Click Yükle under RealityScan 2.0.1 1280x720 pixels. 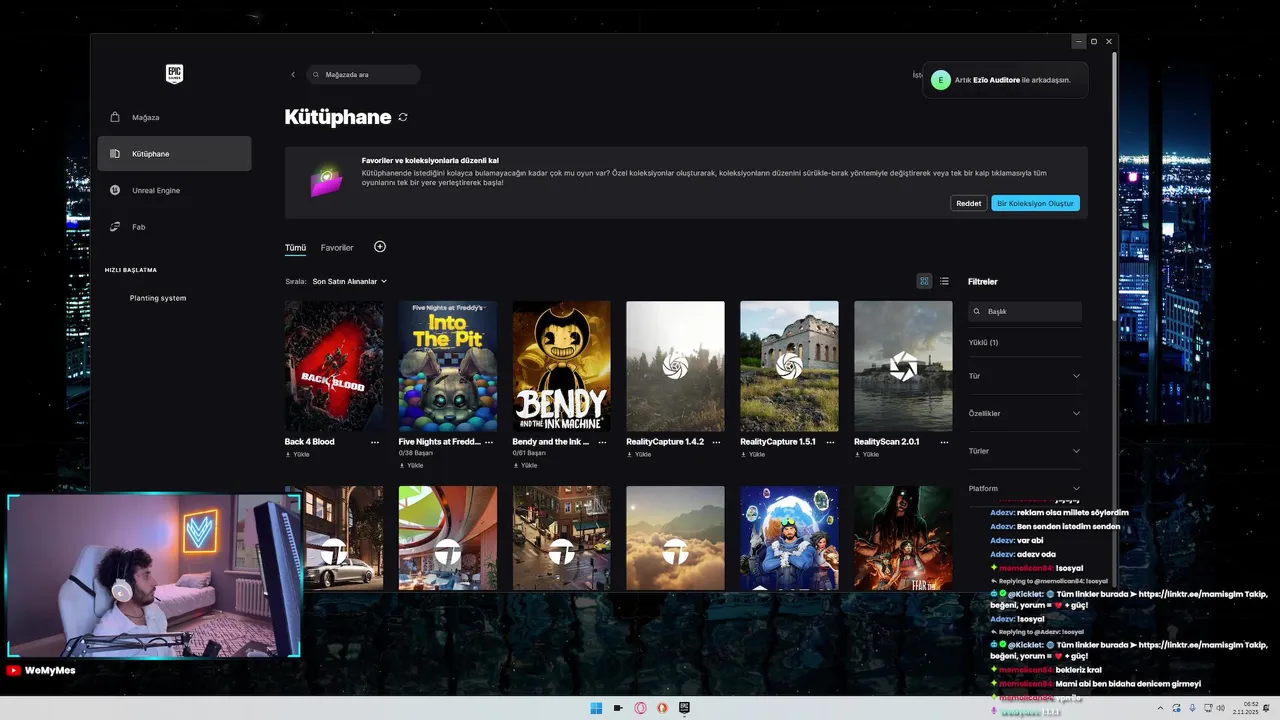click(x=867, y=455)
